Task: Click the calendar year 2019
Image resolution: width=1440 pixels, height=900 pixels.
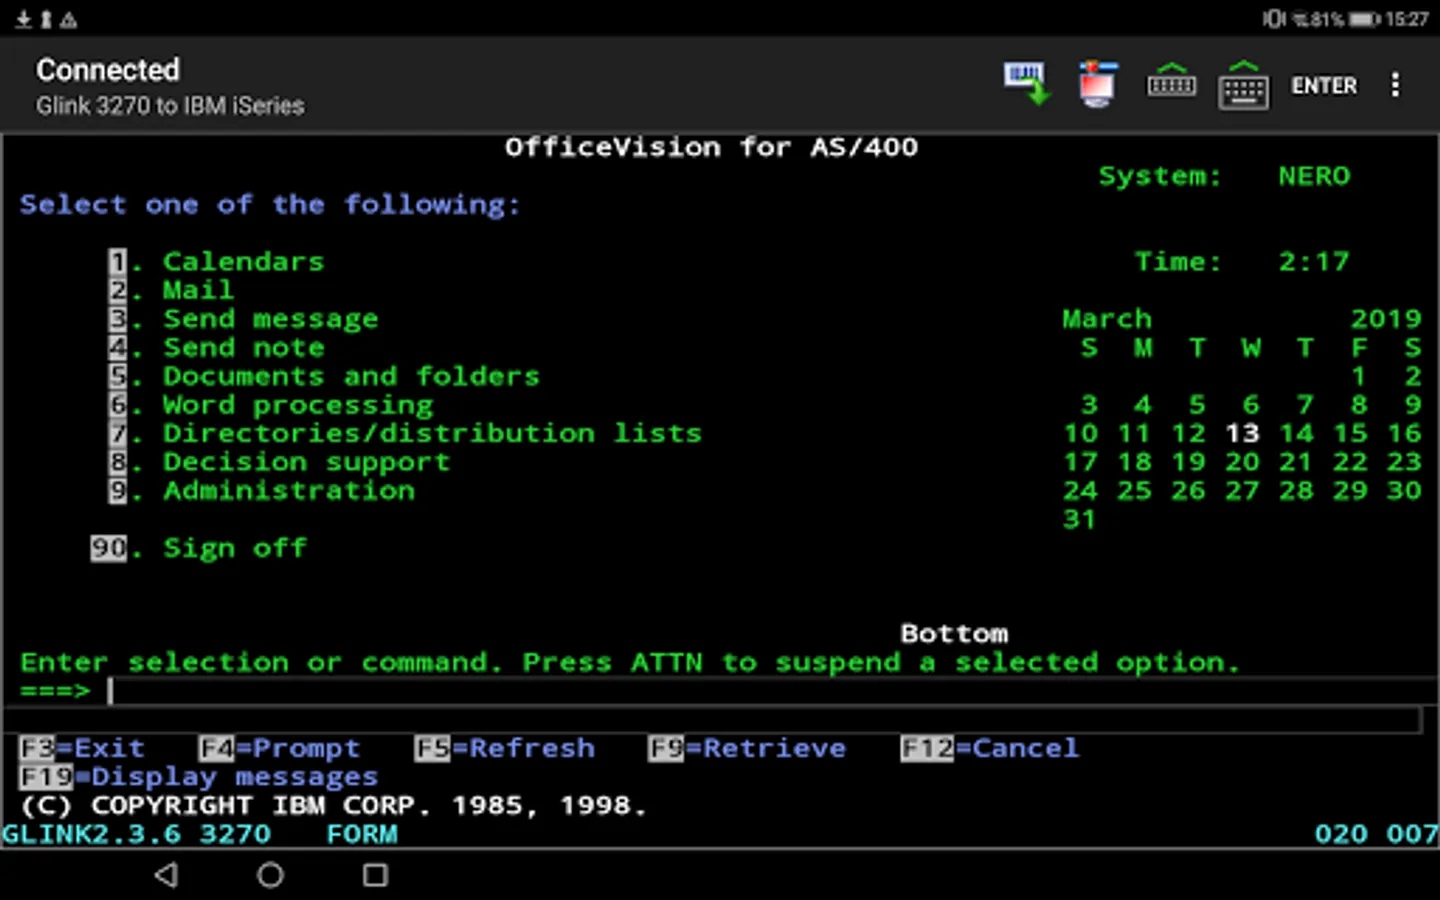Action: click(x=1386, y=319)
